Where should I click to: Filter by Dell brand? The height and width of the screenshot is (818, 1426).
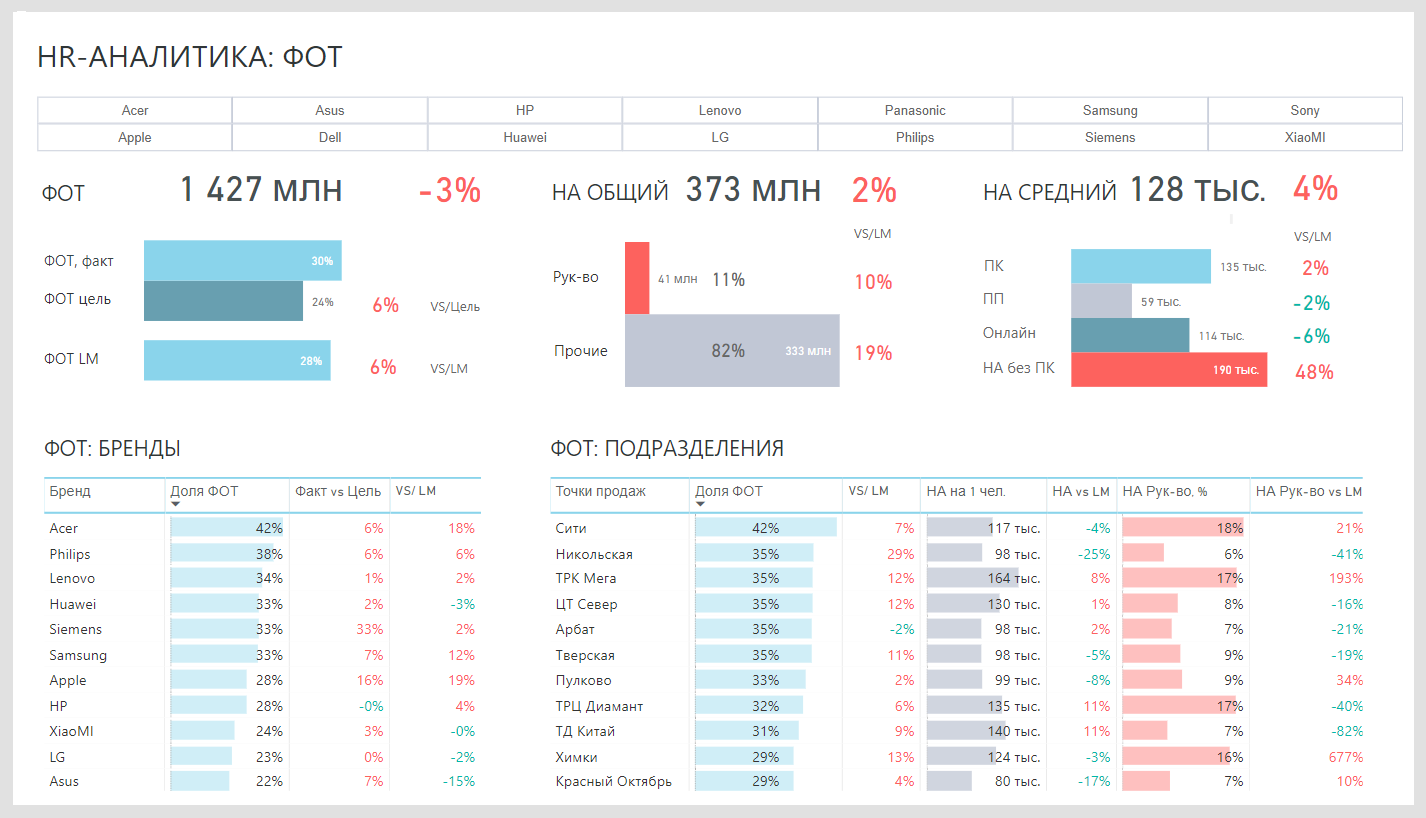click(330, 138)
